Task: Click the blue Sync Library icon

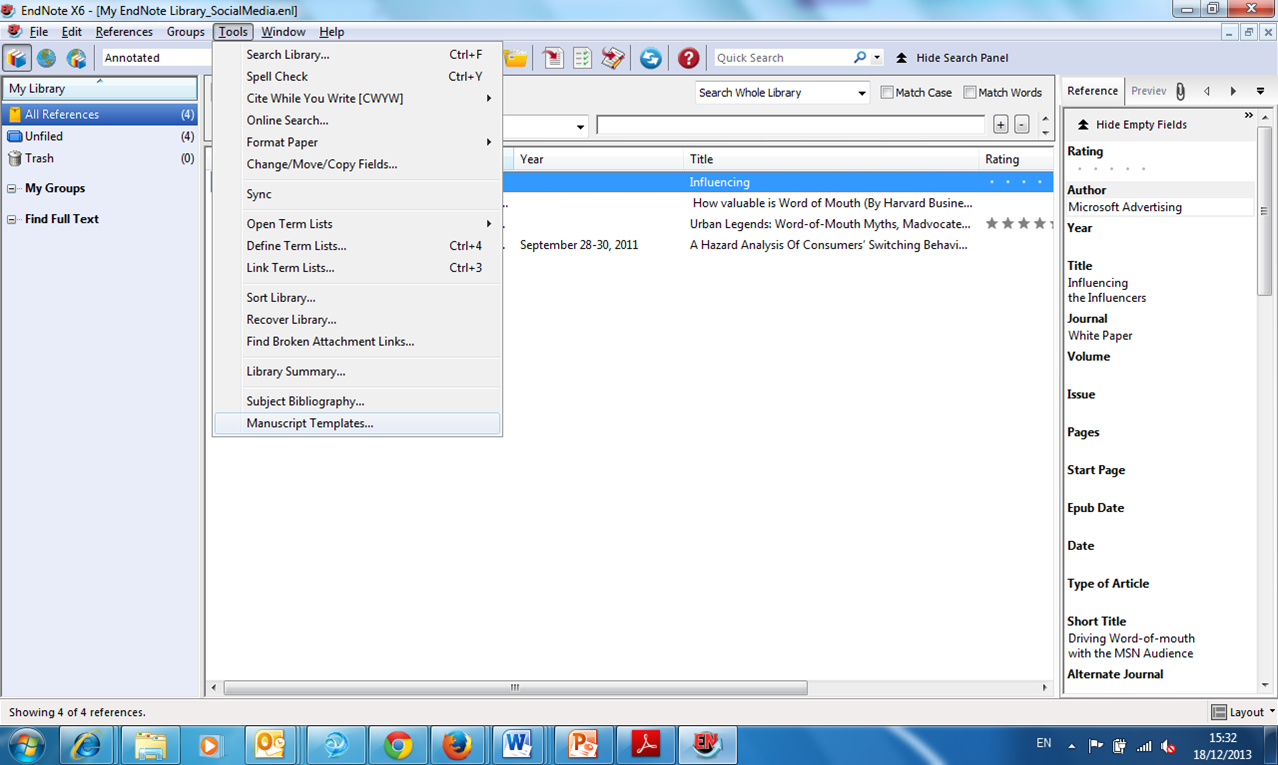Action: (651, 58)
